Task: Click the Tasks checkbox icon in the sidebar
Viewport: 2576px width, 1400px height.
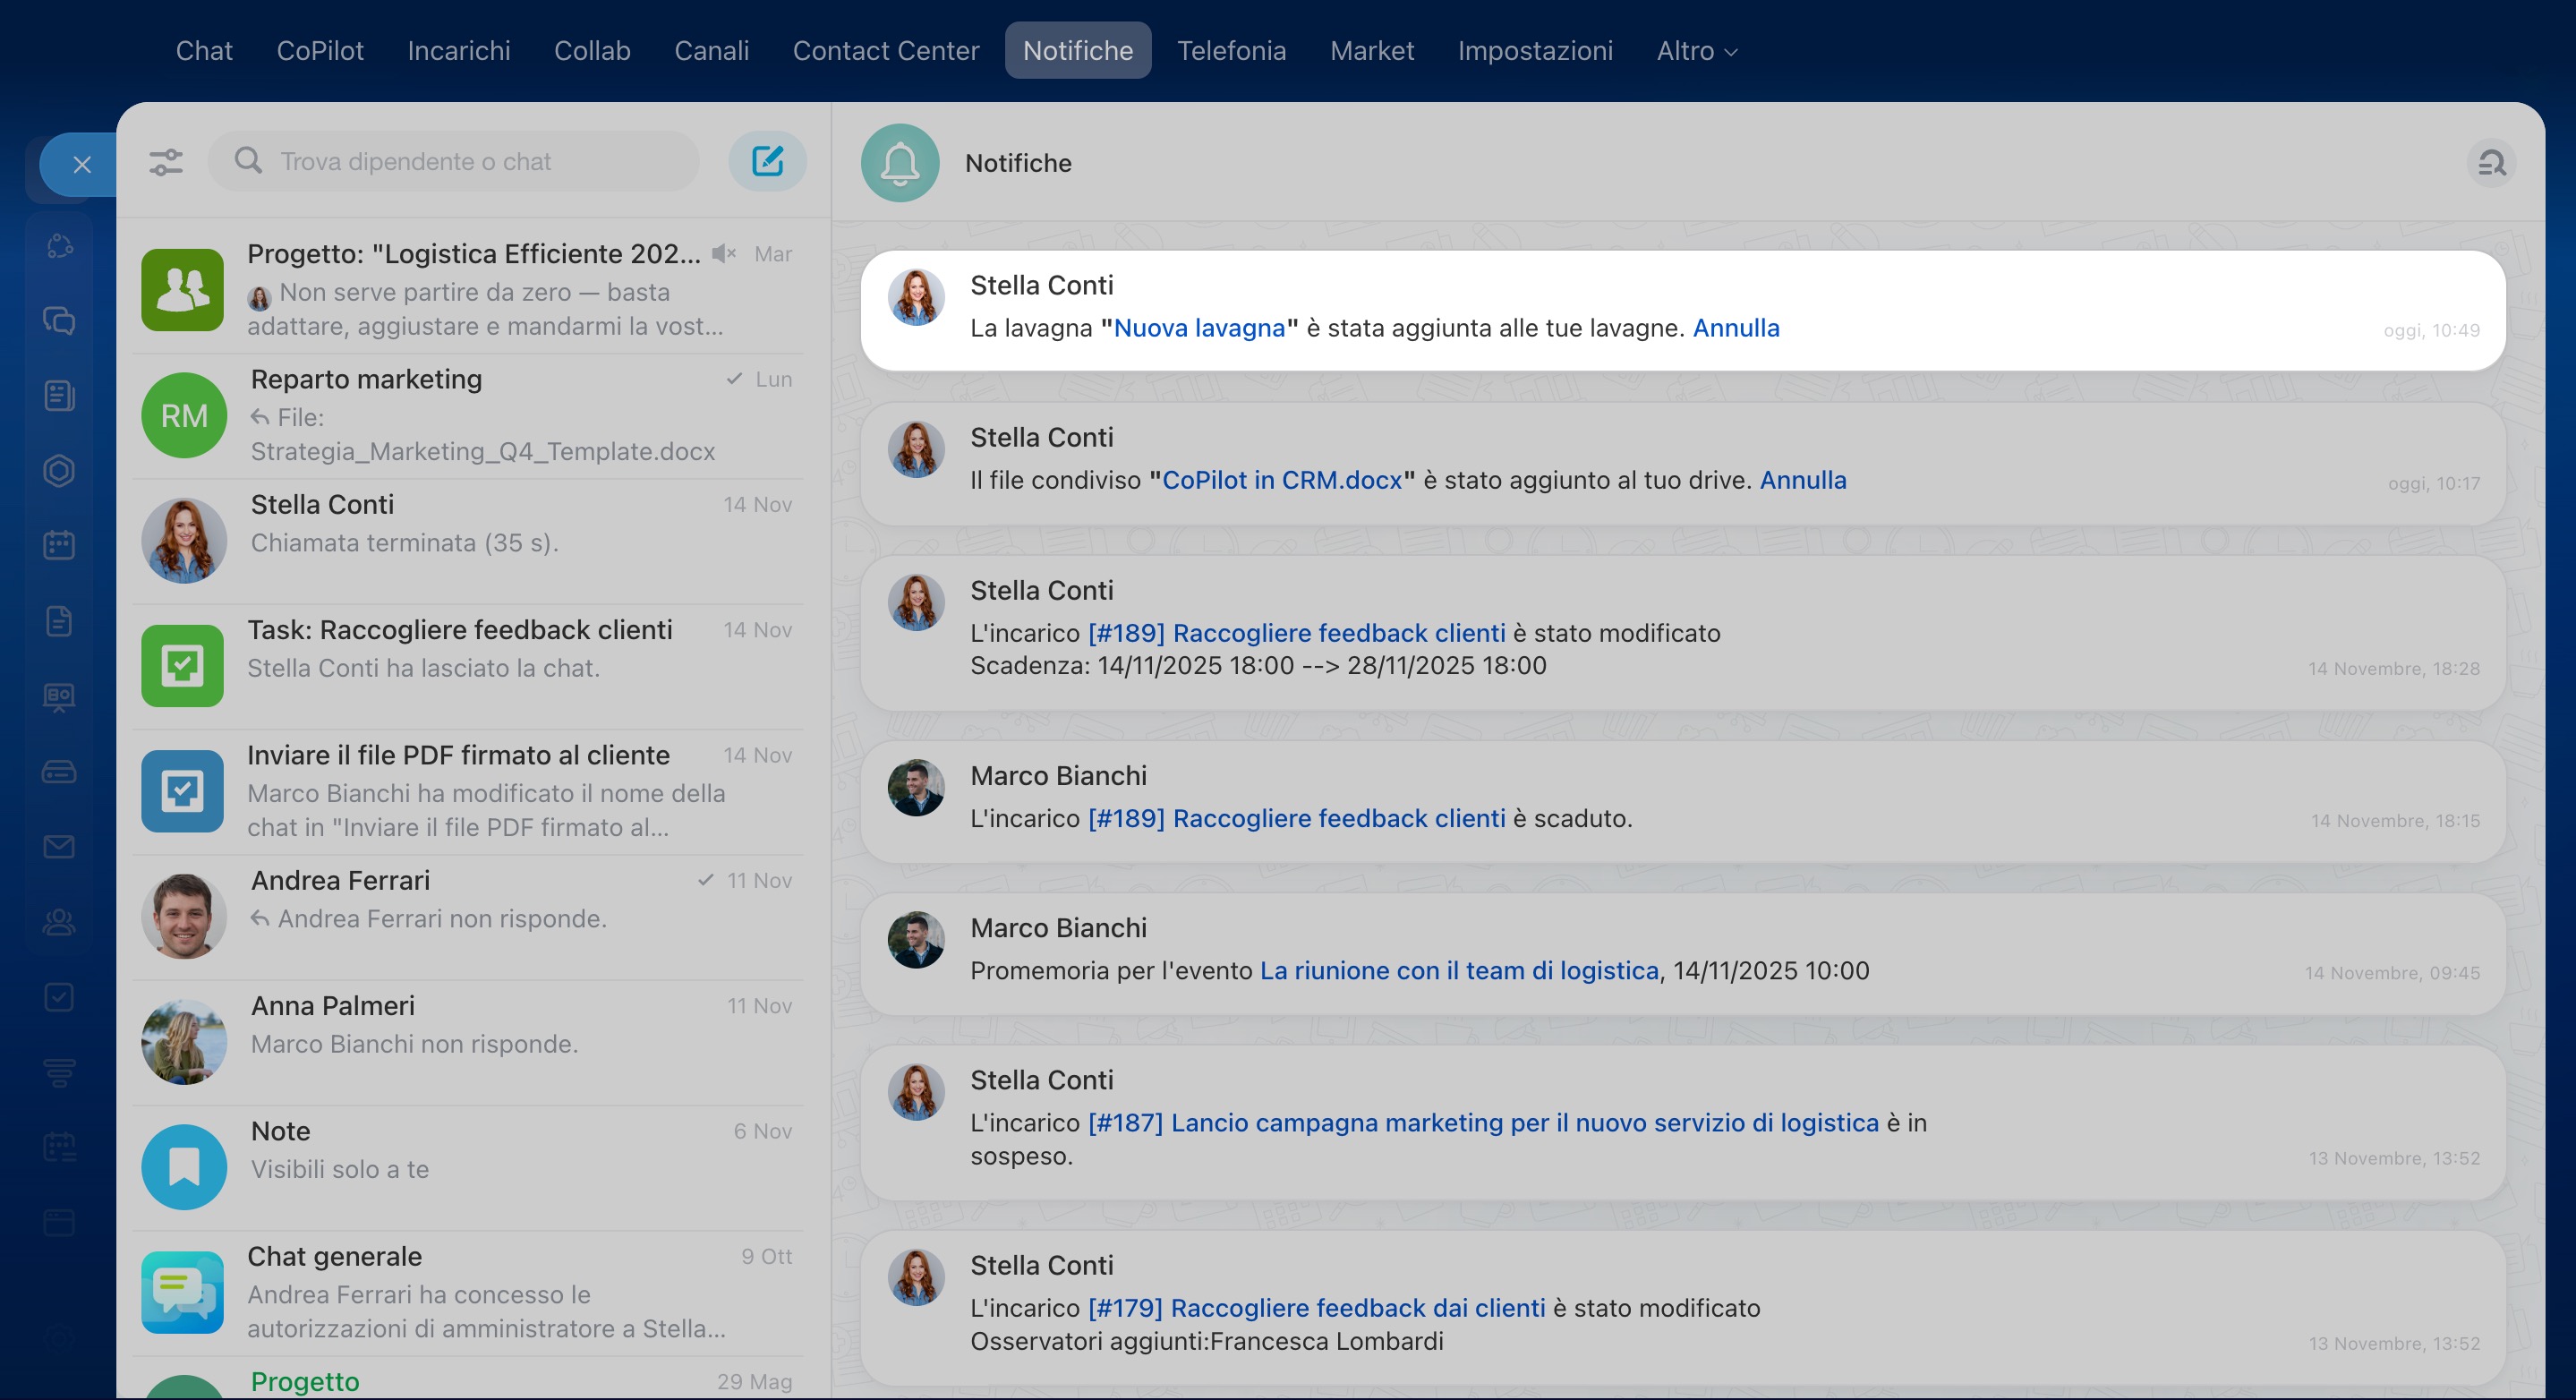Action: [59, 997]
